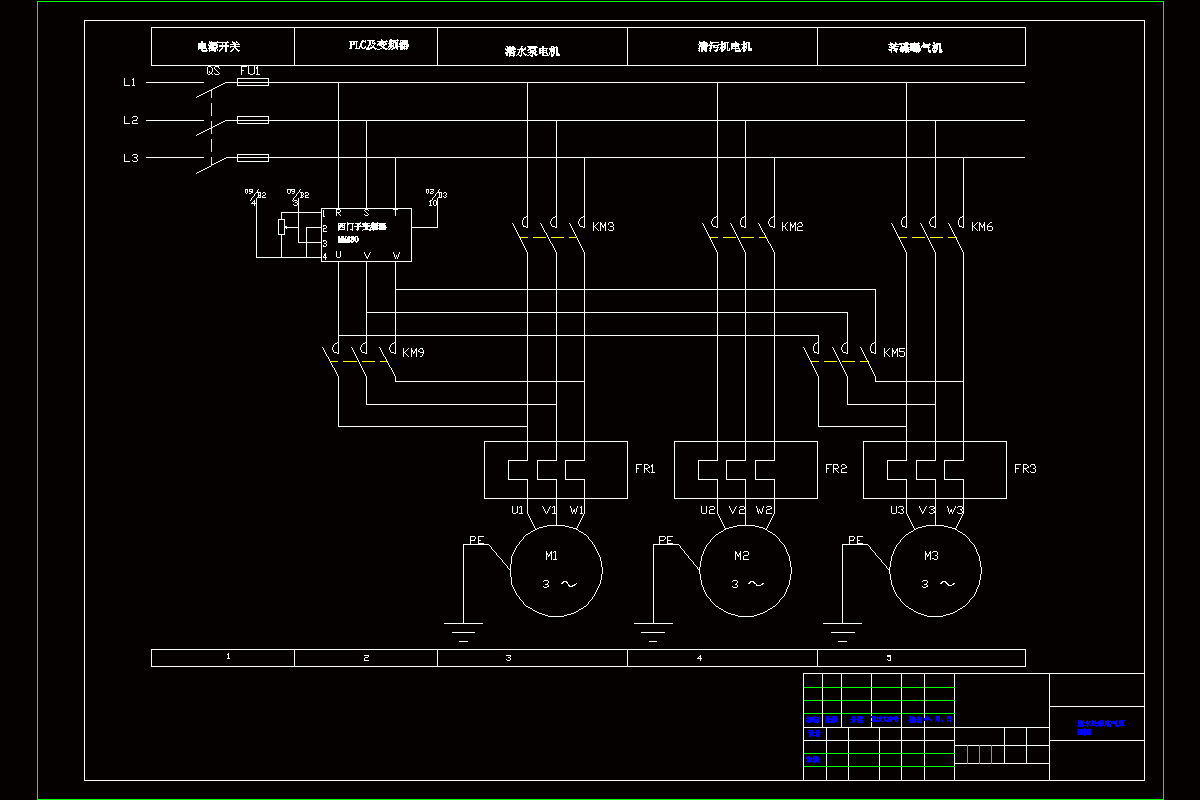Click the blue drawing title text in title block
This screenshot has height=800, width=1200.
point(1100,727)
